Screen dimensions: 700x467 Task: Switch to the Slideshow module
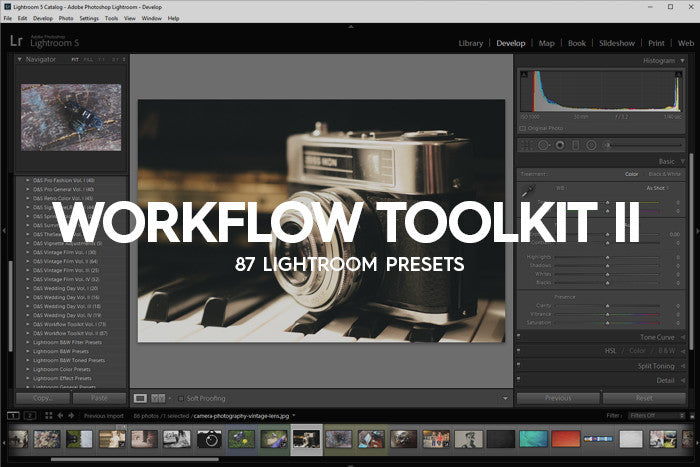pyautogui.click(x=617, y=43)
